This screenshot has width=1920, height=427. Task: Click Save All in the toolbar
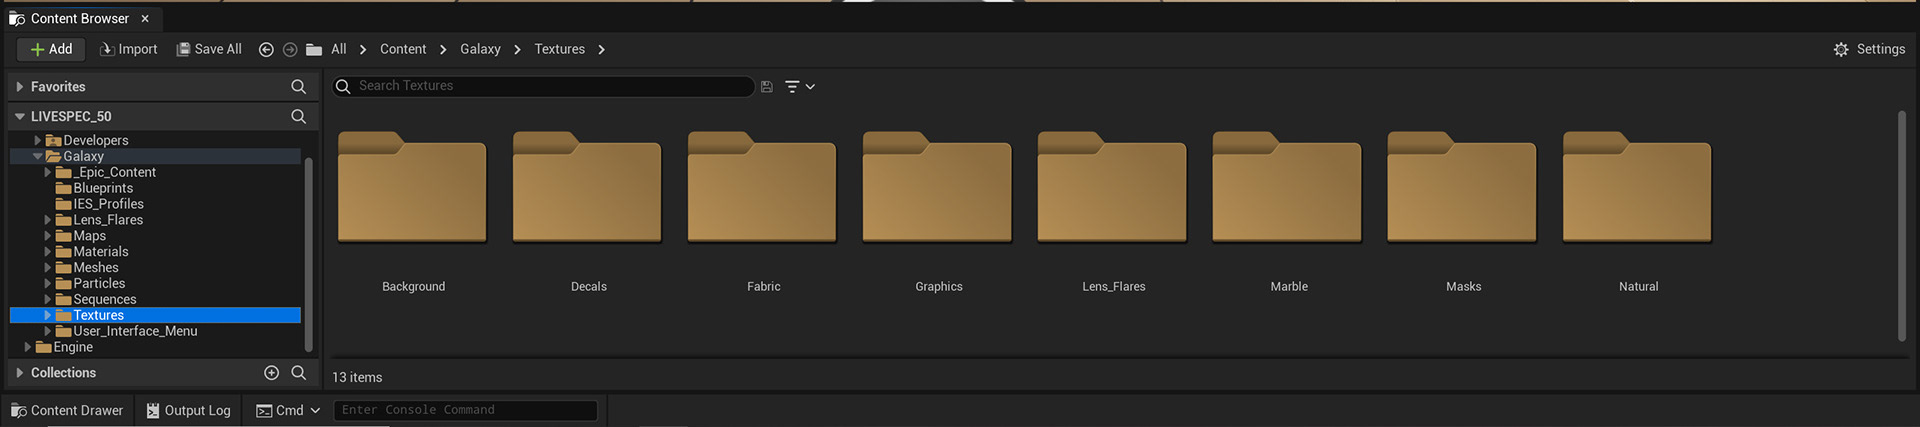209,49
